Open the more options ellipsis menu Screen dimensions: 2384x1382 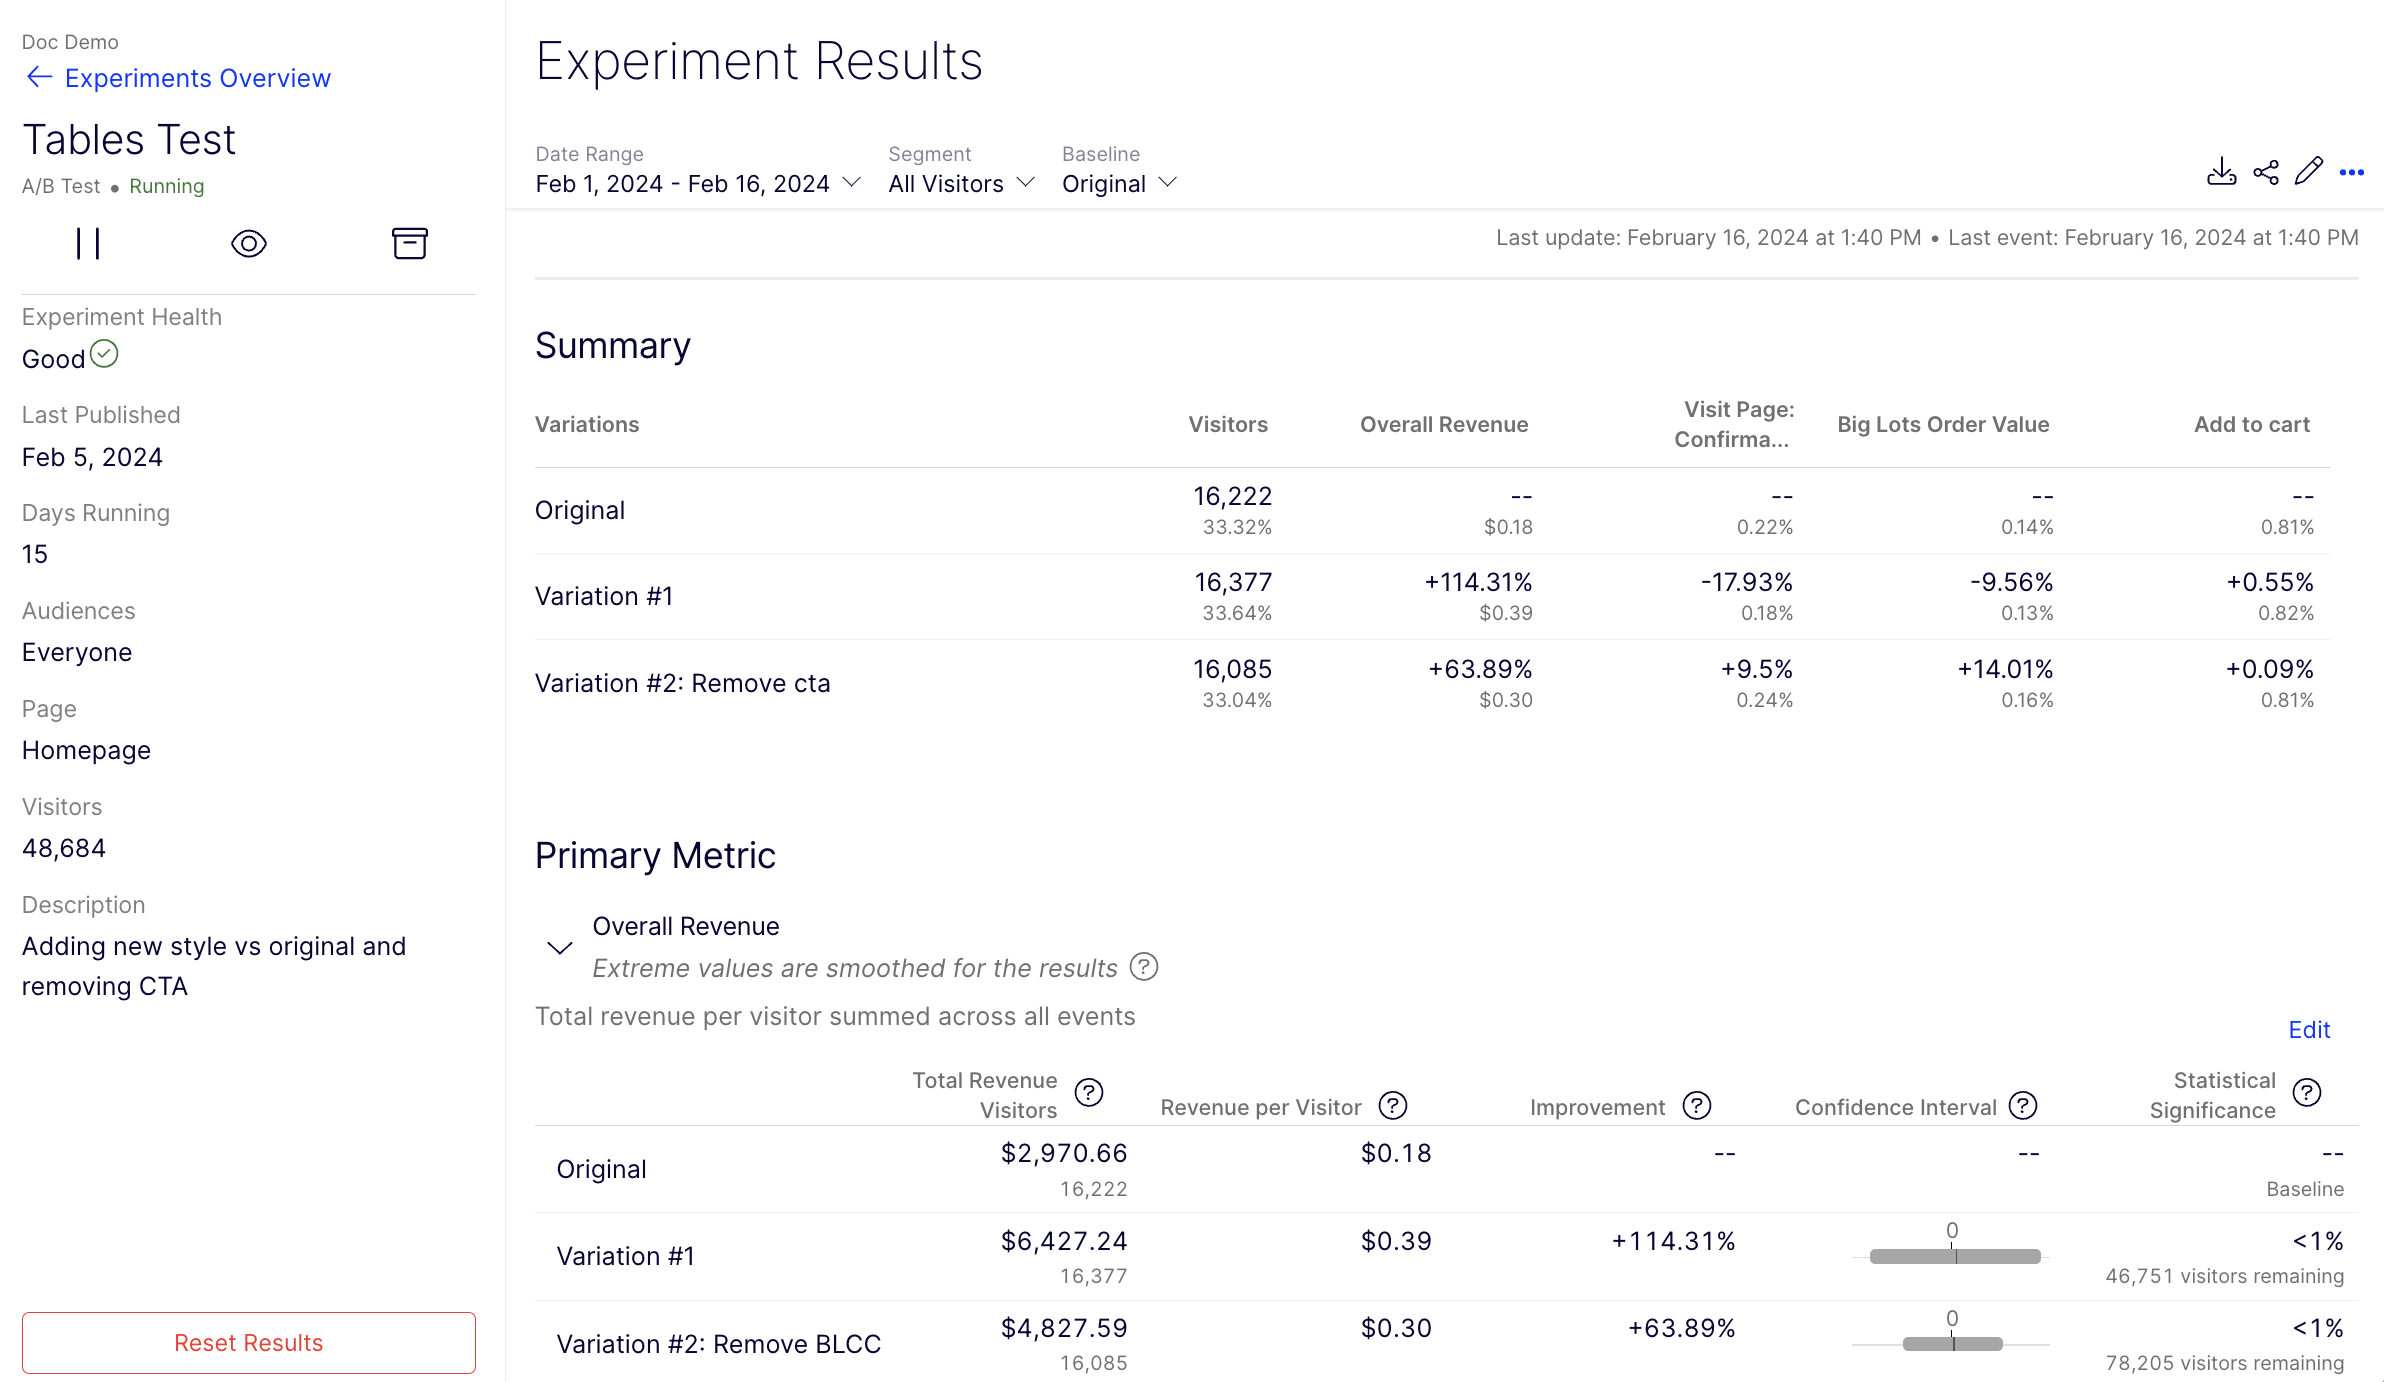(x=2351, y=172)
